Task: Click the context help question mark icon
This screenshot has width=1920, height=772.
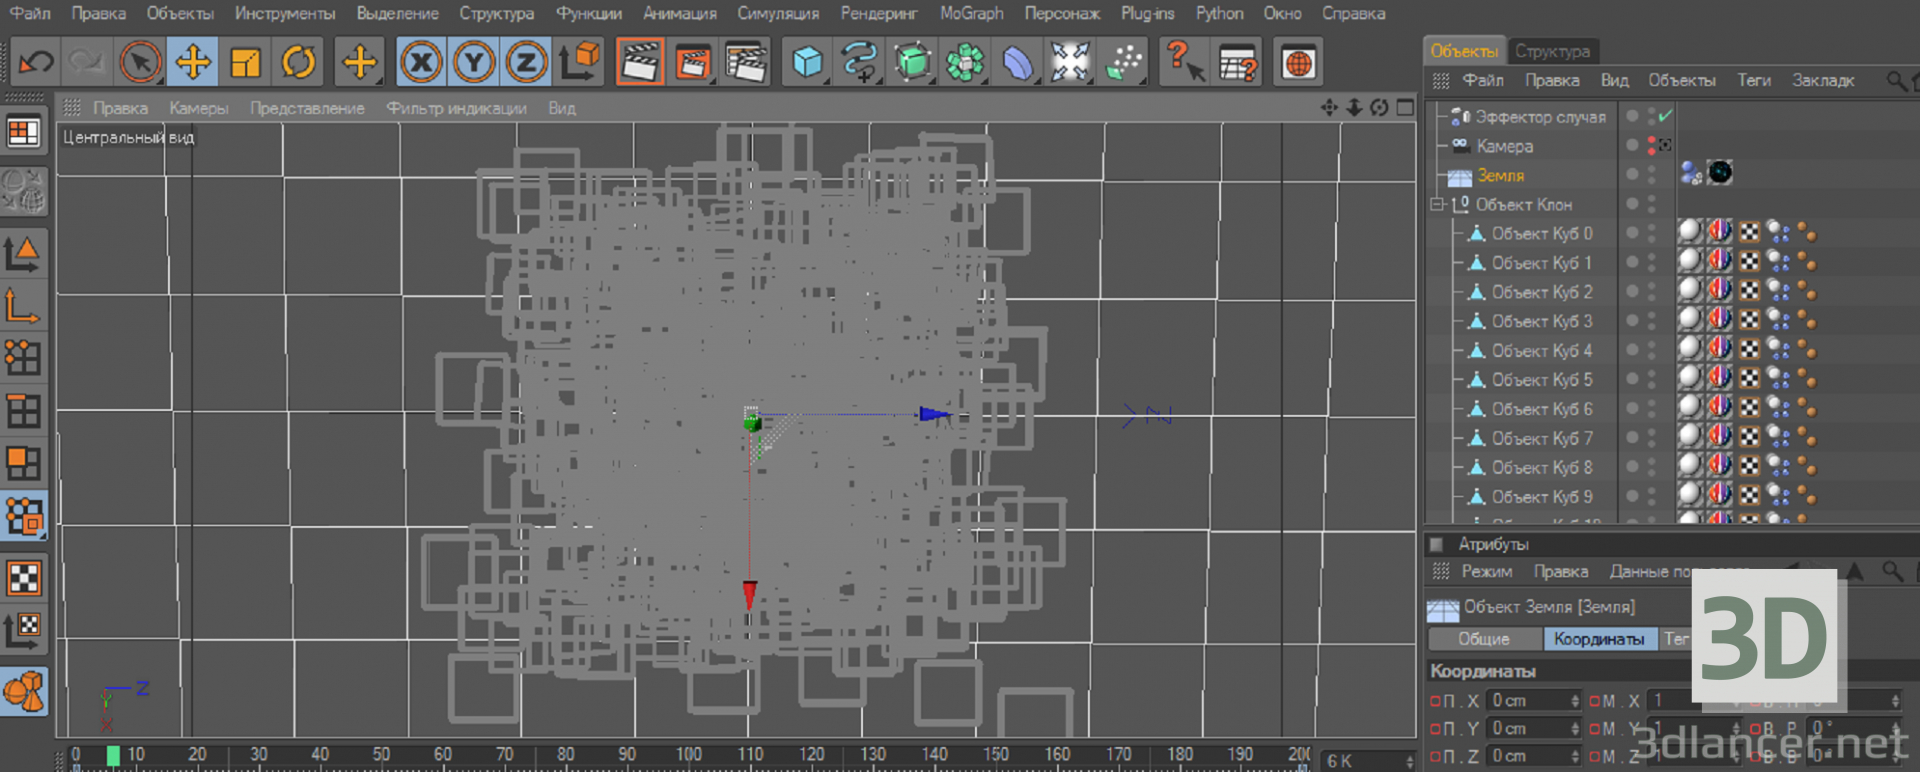Action: click(x=1184, y=63)
